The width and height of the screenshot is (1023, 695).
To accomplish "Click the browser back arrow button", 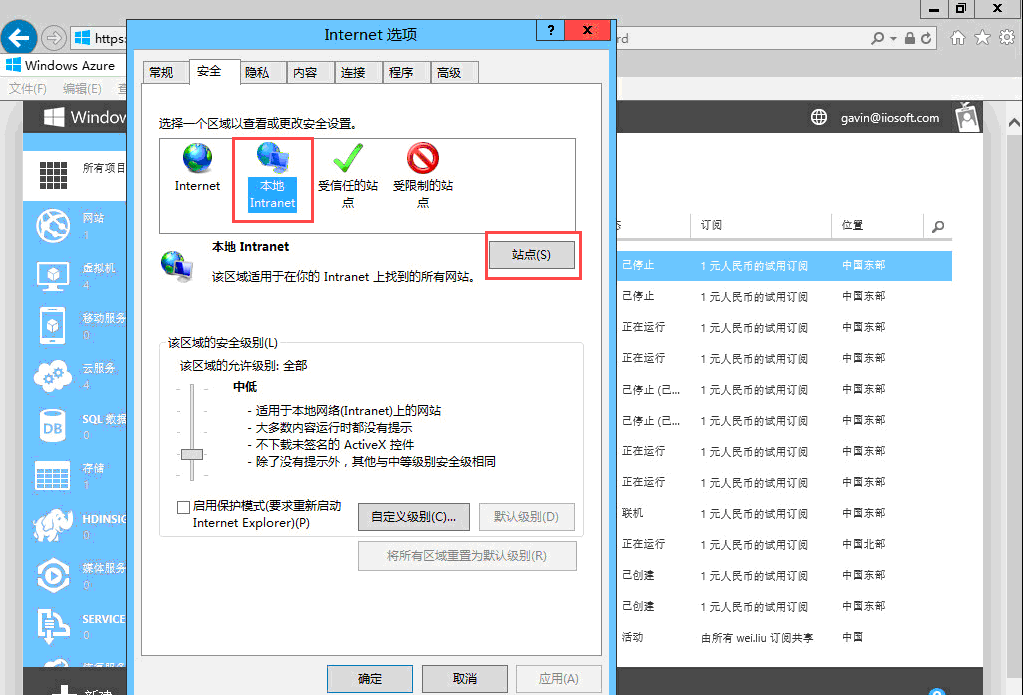I will coord(19,37).
